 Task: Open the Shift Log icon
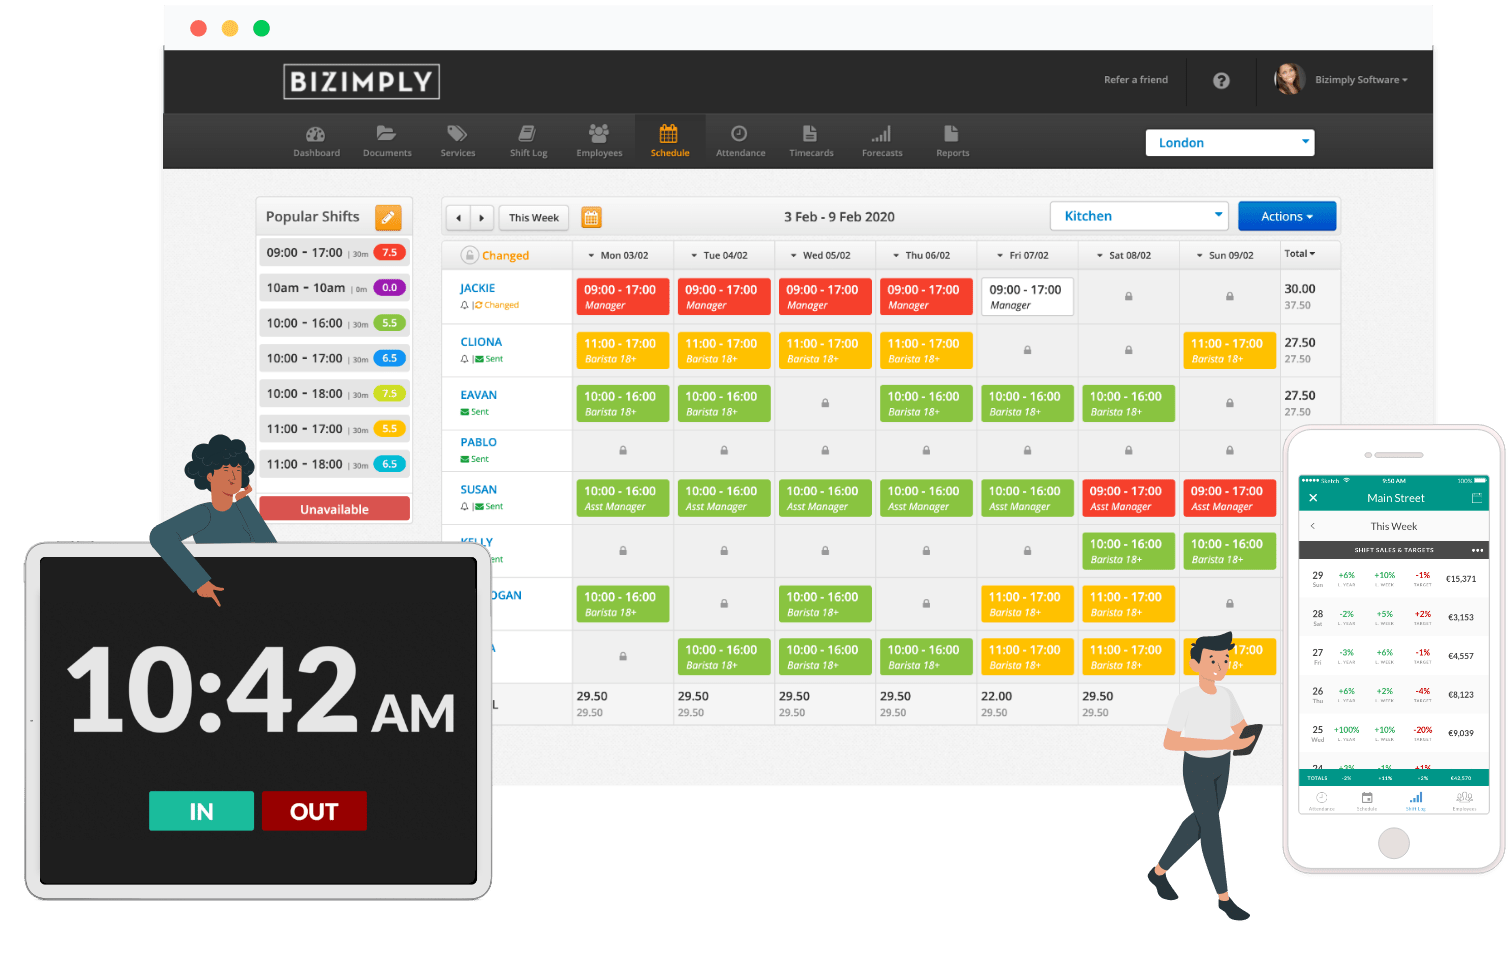(x=527, y=133)
